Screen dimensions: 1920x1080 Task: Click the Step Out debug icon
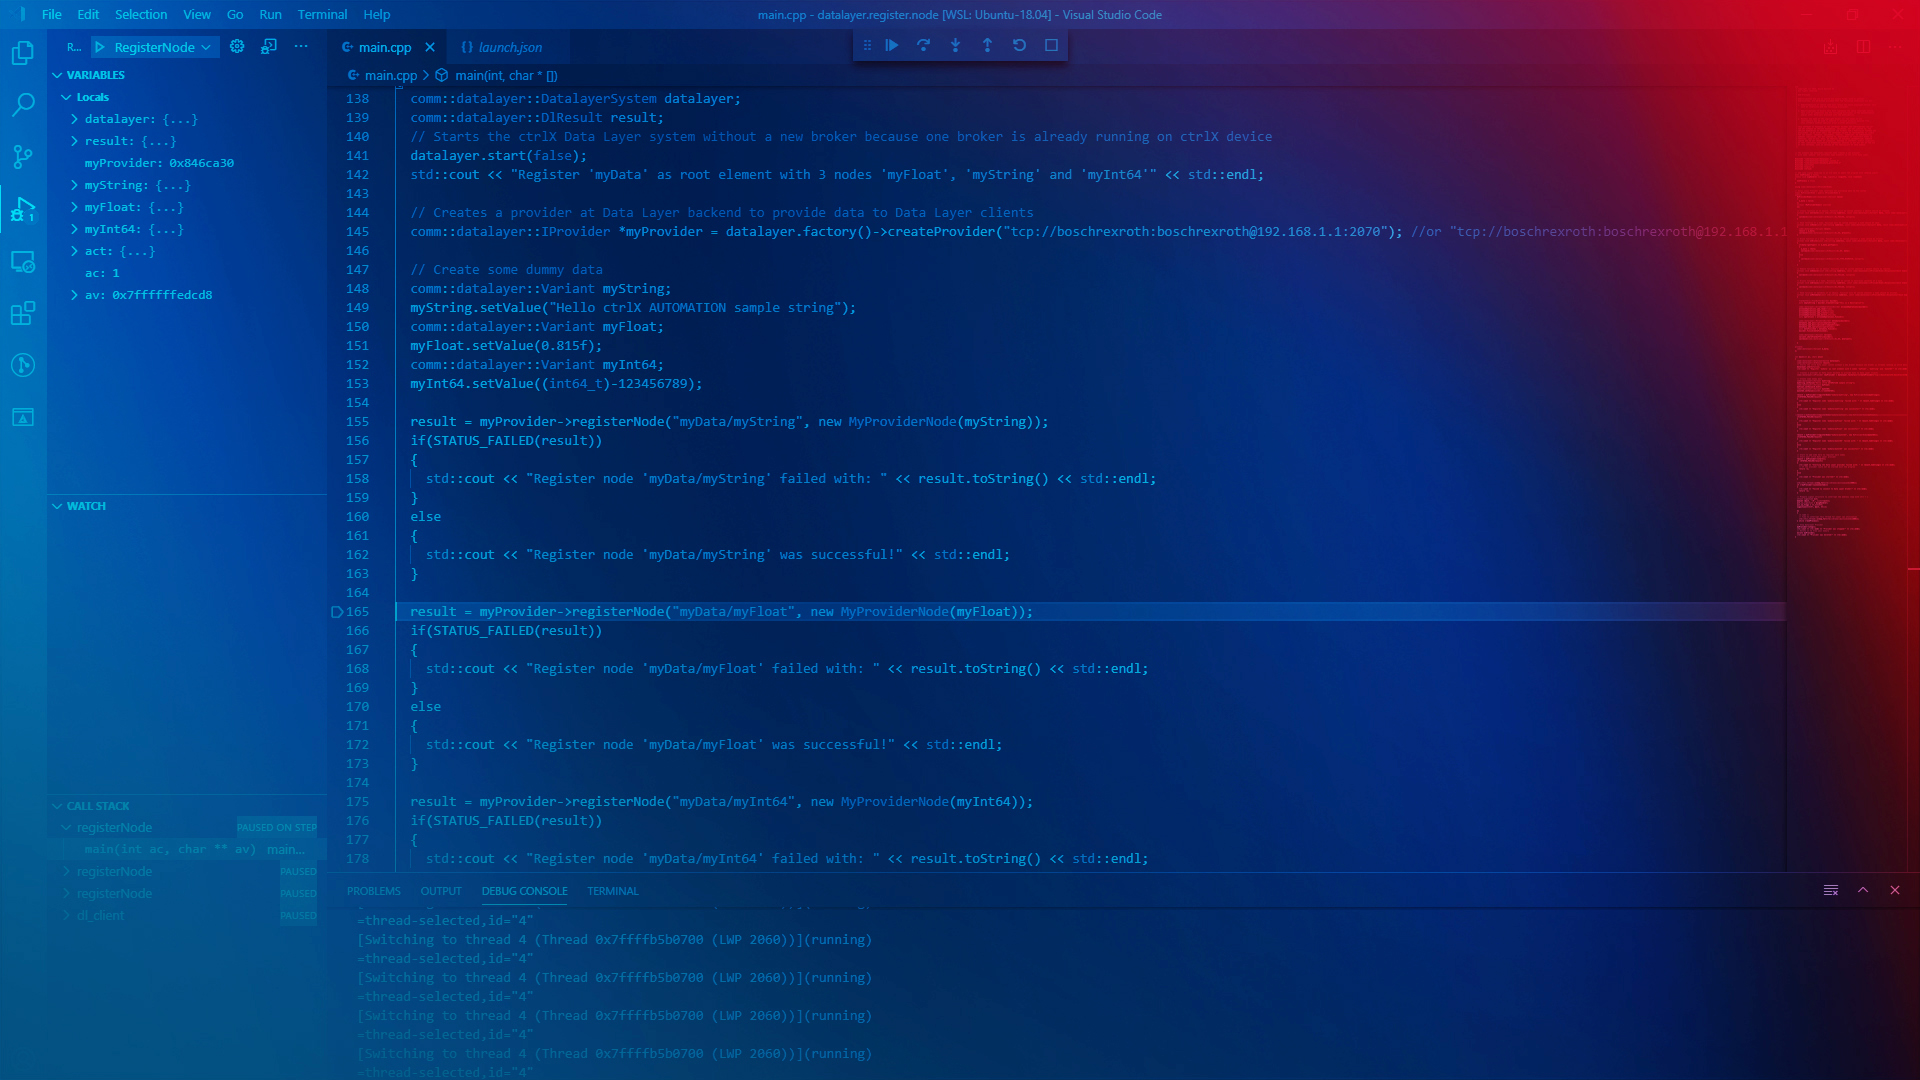tap(987, 45)
